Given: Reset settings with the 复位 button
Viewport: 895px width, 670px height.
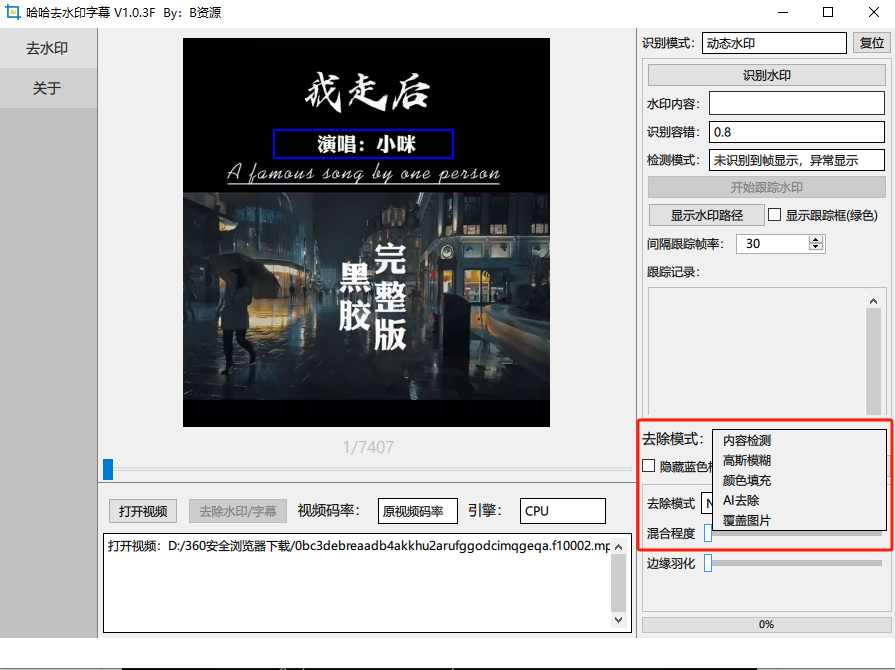Looking at the screenshot, I should pyautogui.click(x=871, y=43).
